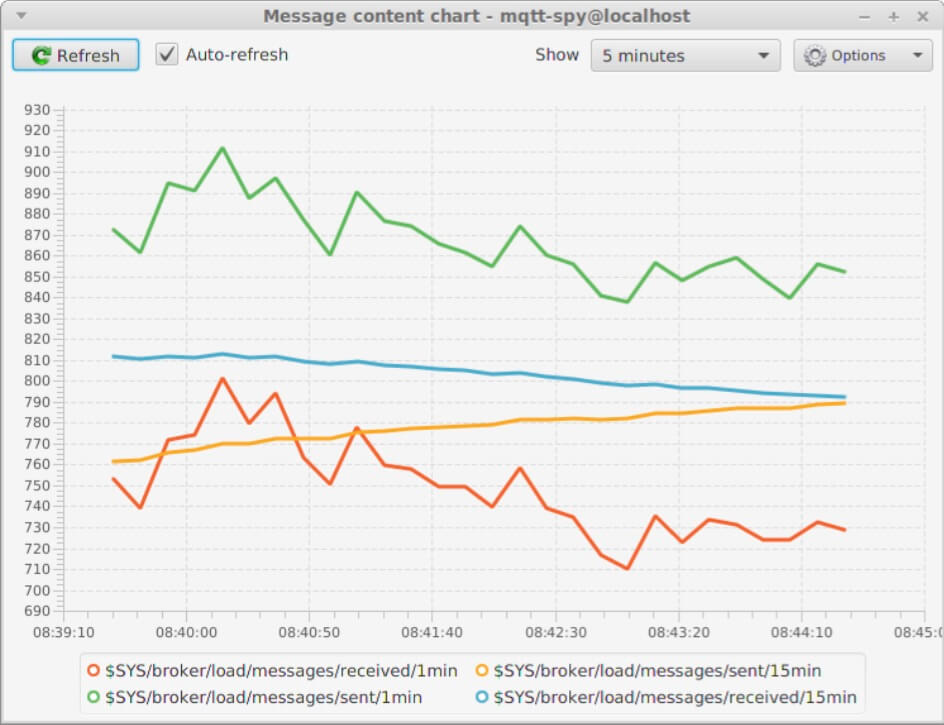Disable the Auto-refresh checkbox

pos(167,54)
